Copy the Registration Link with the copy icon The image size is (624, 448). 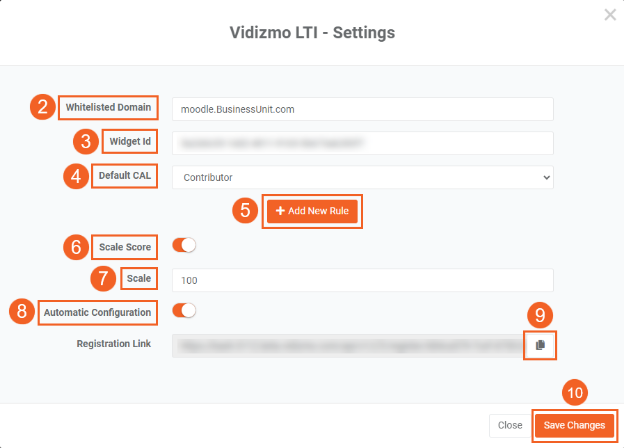tap(540, 344)
